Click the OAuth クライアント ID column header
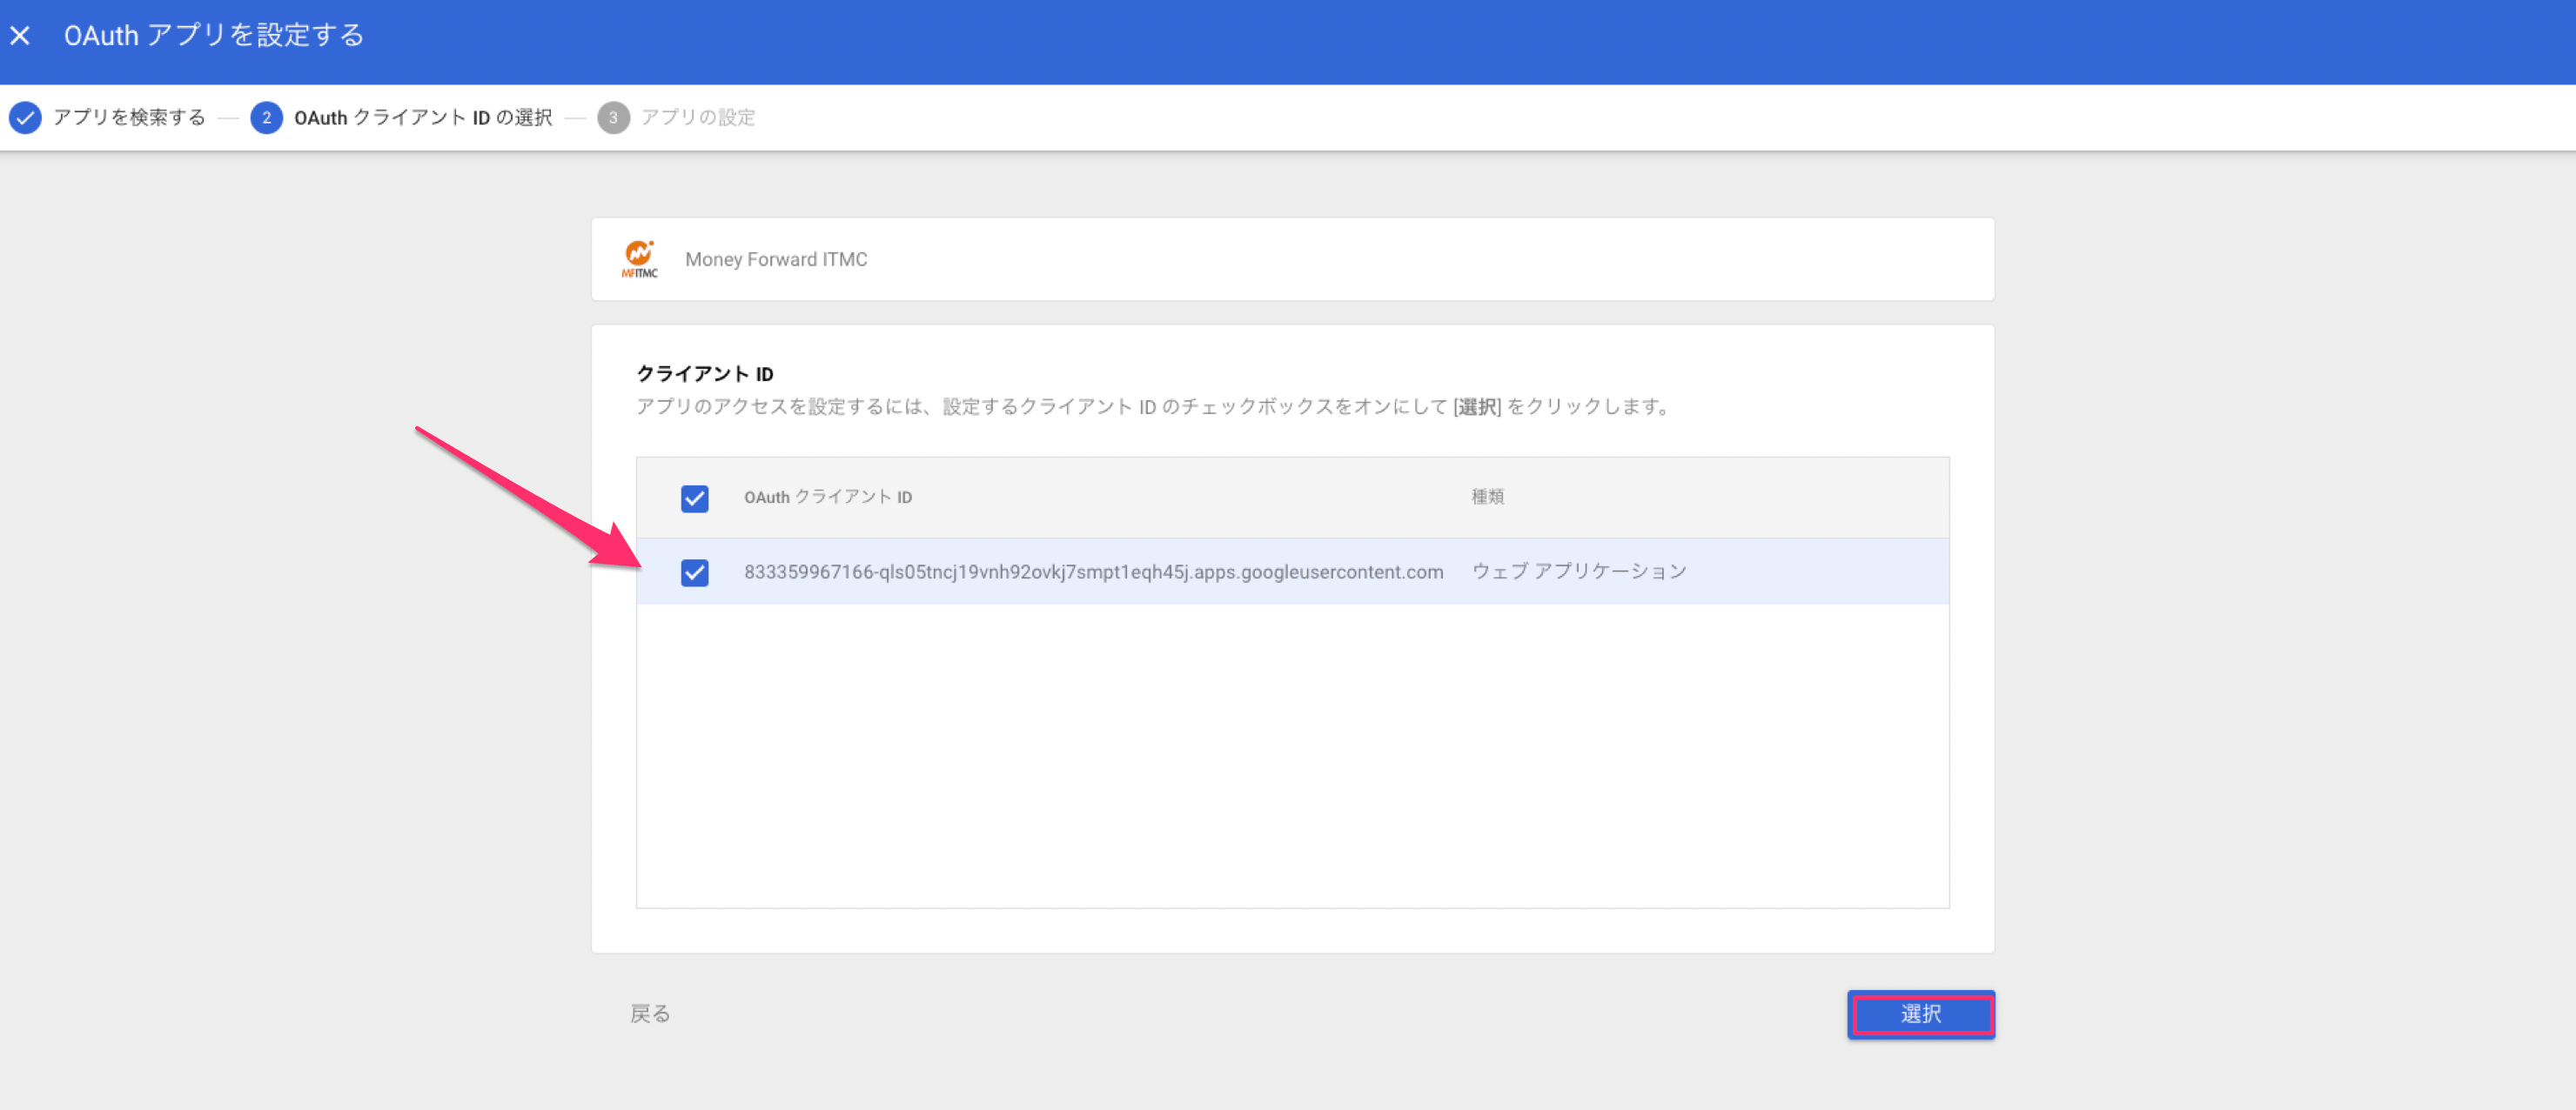The width and height of the screenshot is (2576, 1110). tap(828, 497)
